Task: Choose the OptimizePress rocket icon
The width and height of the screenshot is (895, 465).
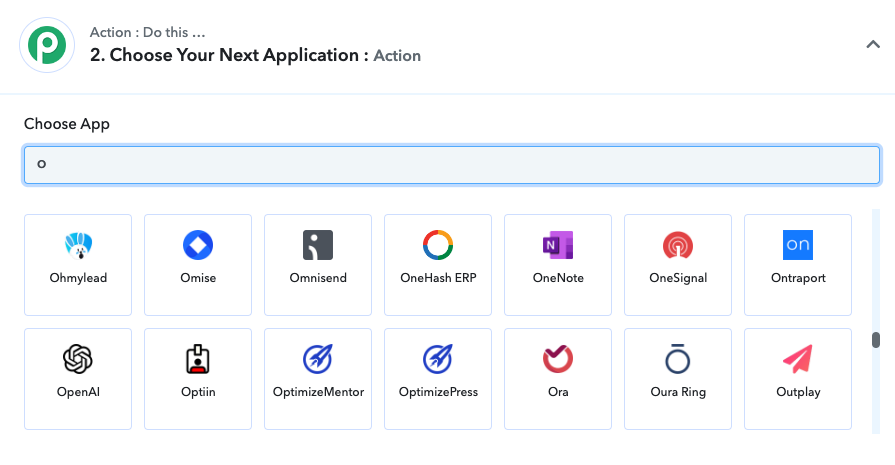Action: click(438, 359)
